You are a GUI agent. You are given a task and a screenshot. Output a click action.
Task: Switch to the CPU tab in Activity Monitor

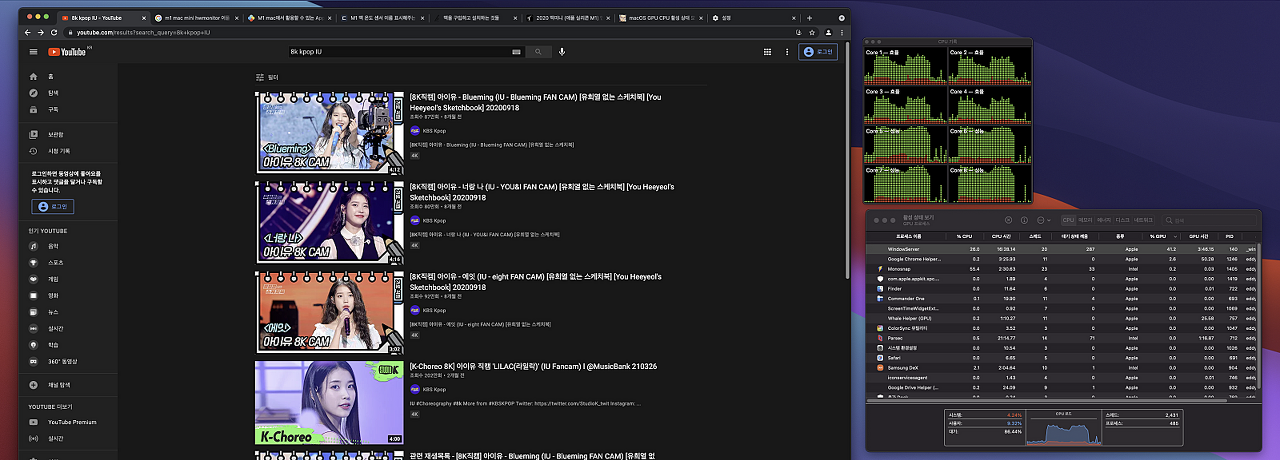pyautogui.click(x=1068, y=220)
